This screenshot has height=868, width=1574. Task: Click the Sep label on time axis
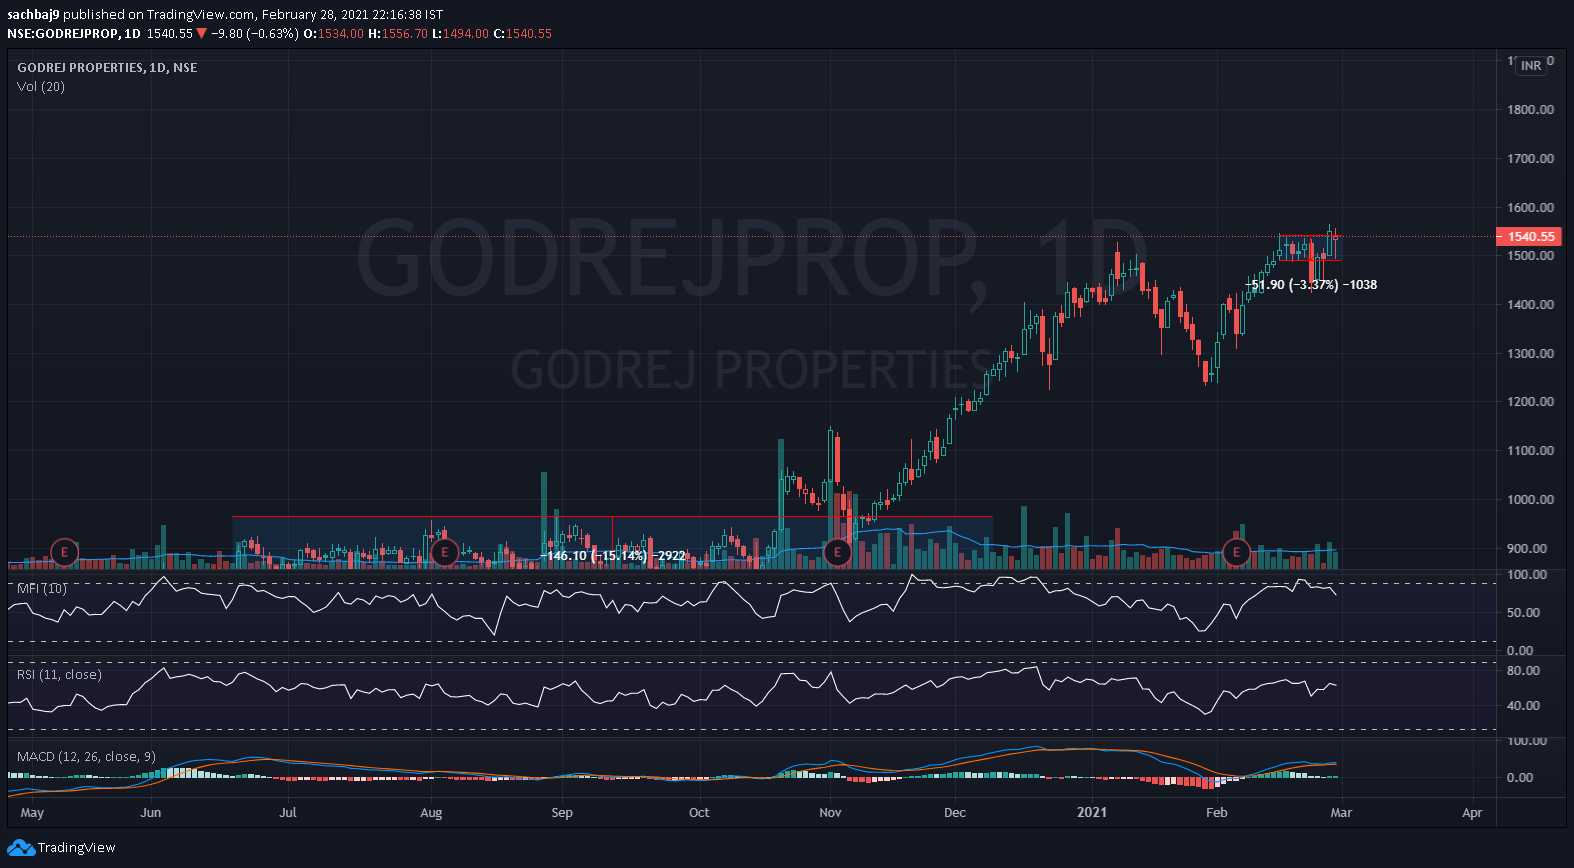562,813
